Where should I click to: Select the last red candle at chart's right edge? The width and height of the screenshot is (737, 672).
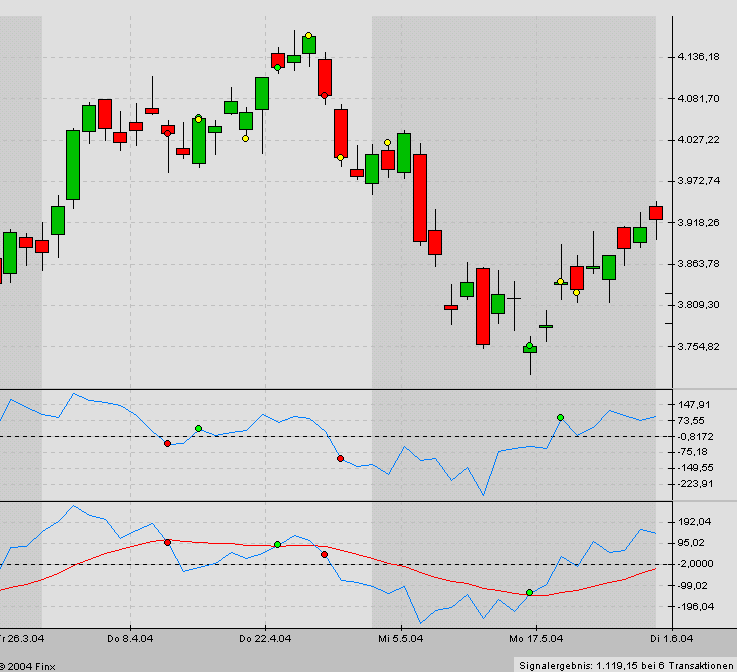(655, 212)
